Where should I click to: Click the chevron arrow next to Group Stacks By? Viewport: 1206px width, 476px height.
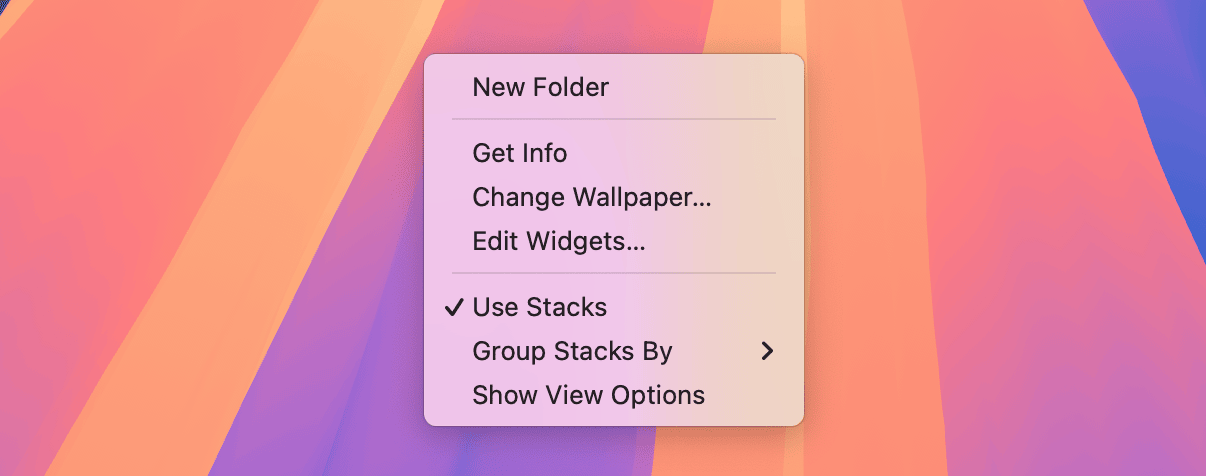(x=767, y=351)
